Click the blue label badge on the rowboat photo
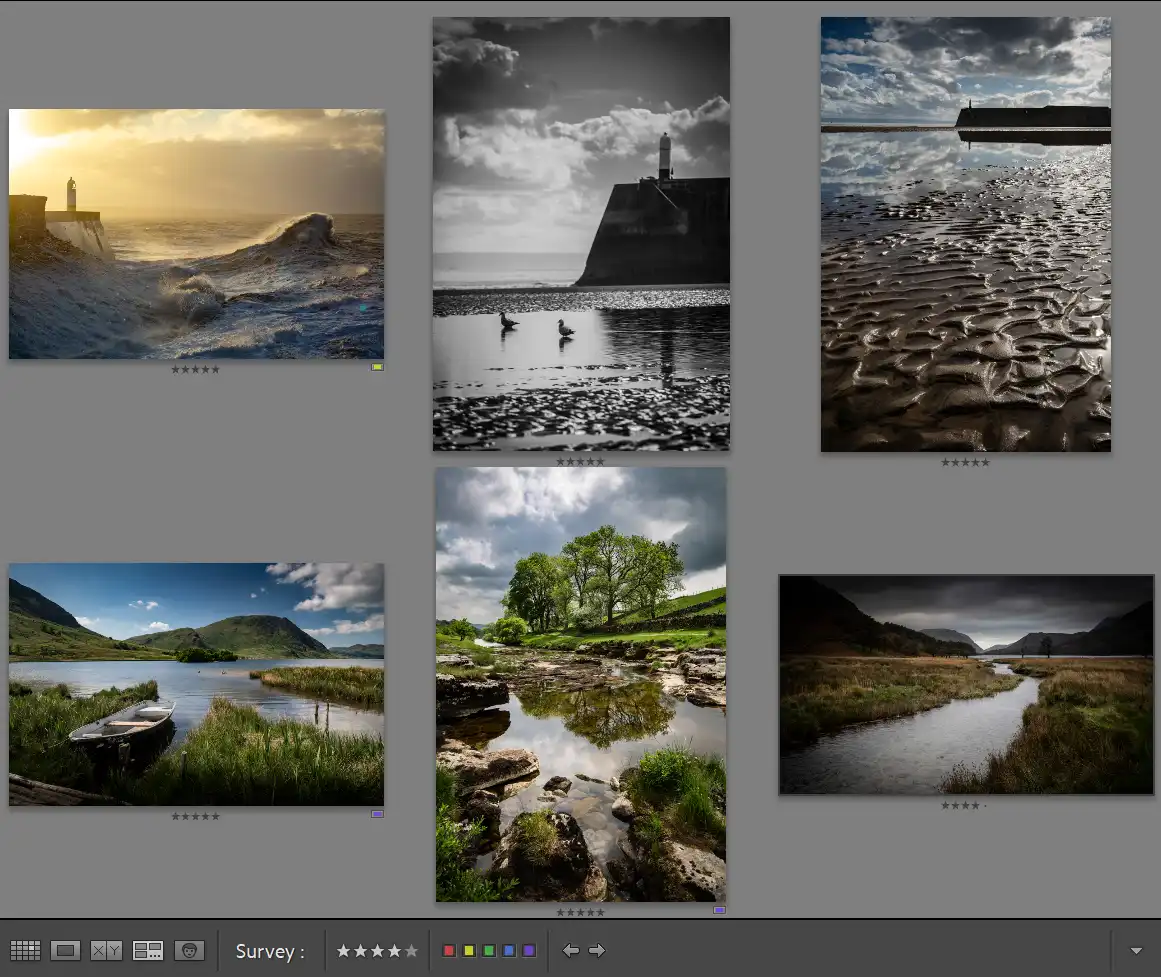 [377, 813]
